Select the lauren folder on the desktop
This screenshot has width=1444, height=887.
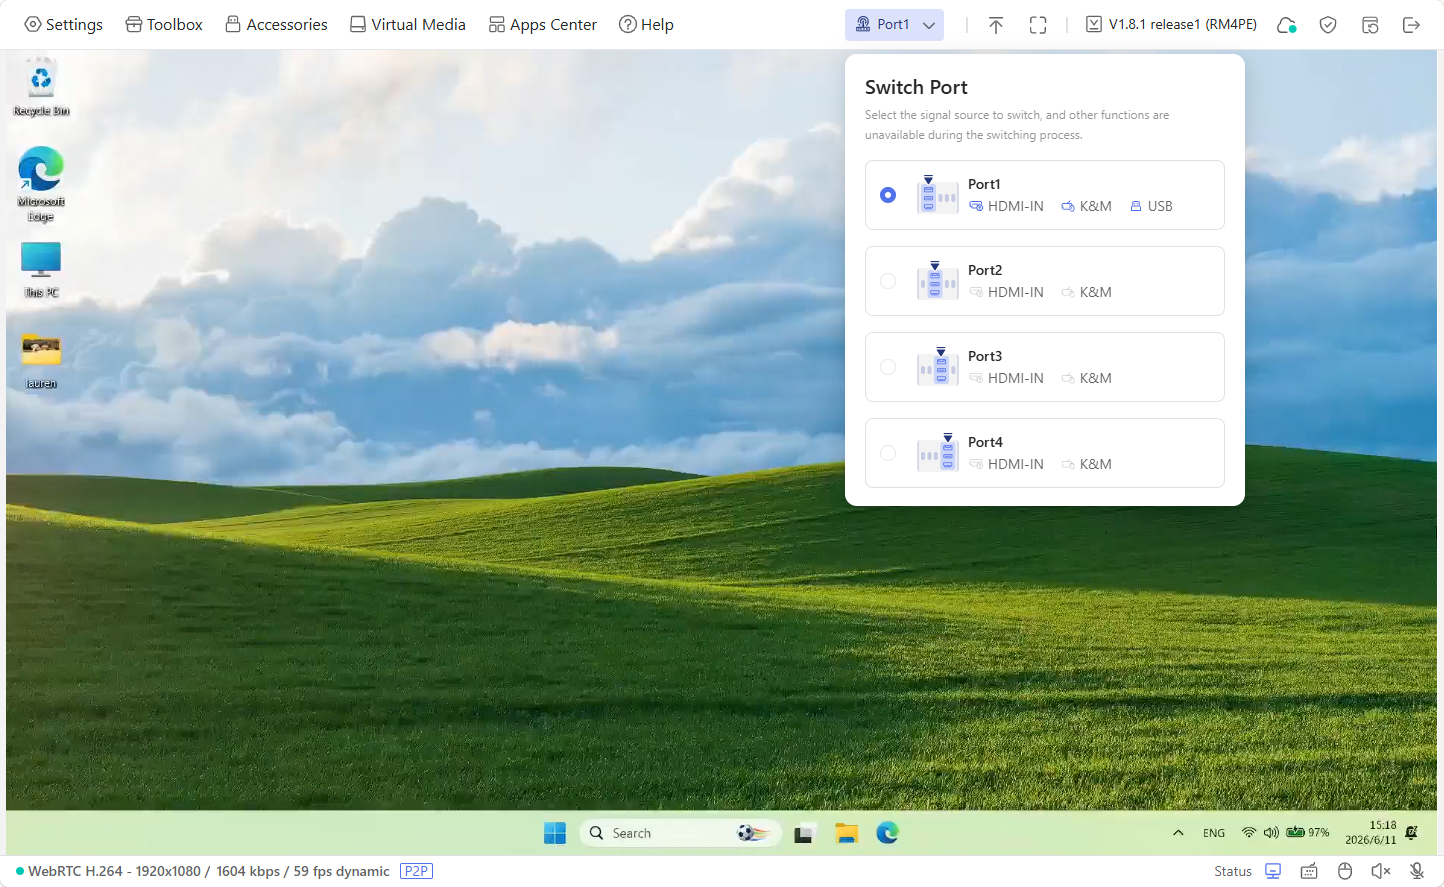(x=41, y=361)
